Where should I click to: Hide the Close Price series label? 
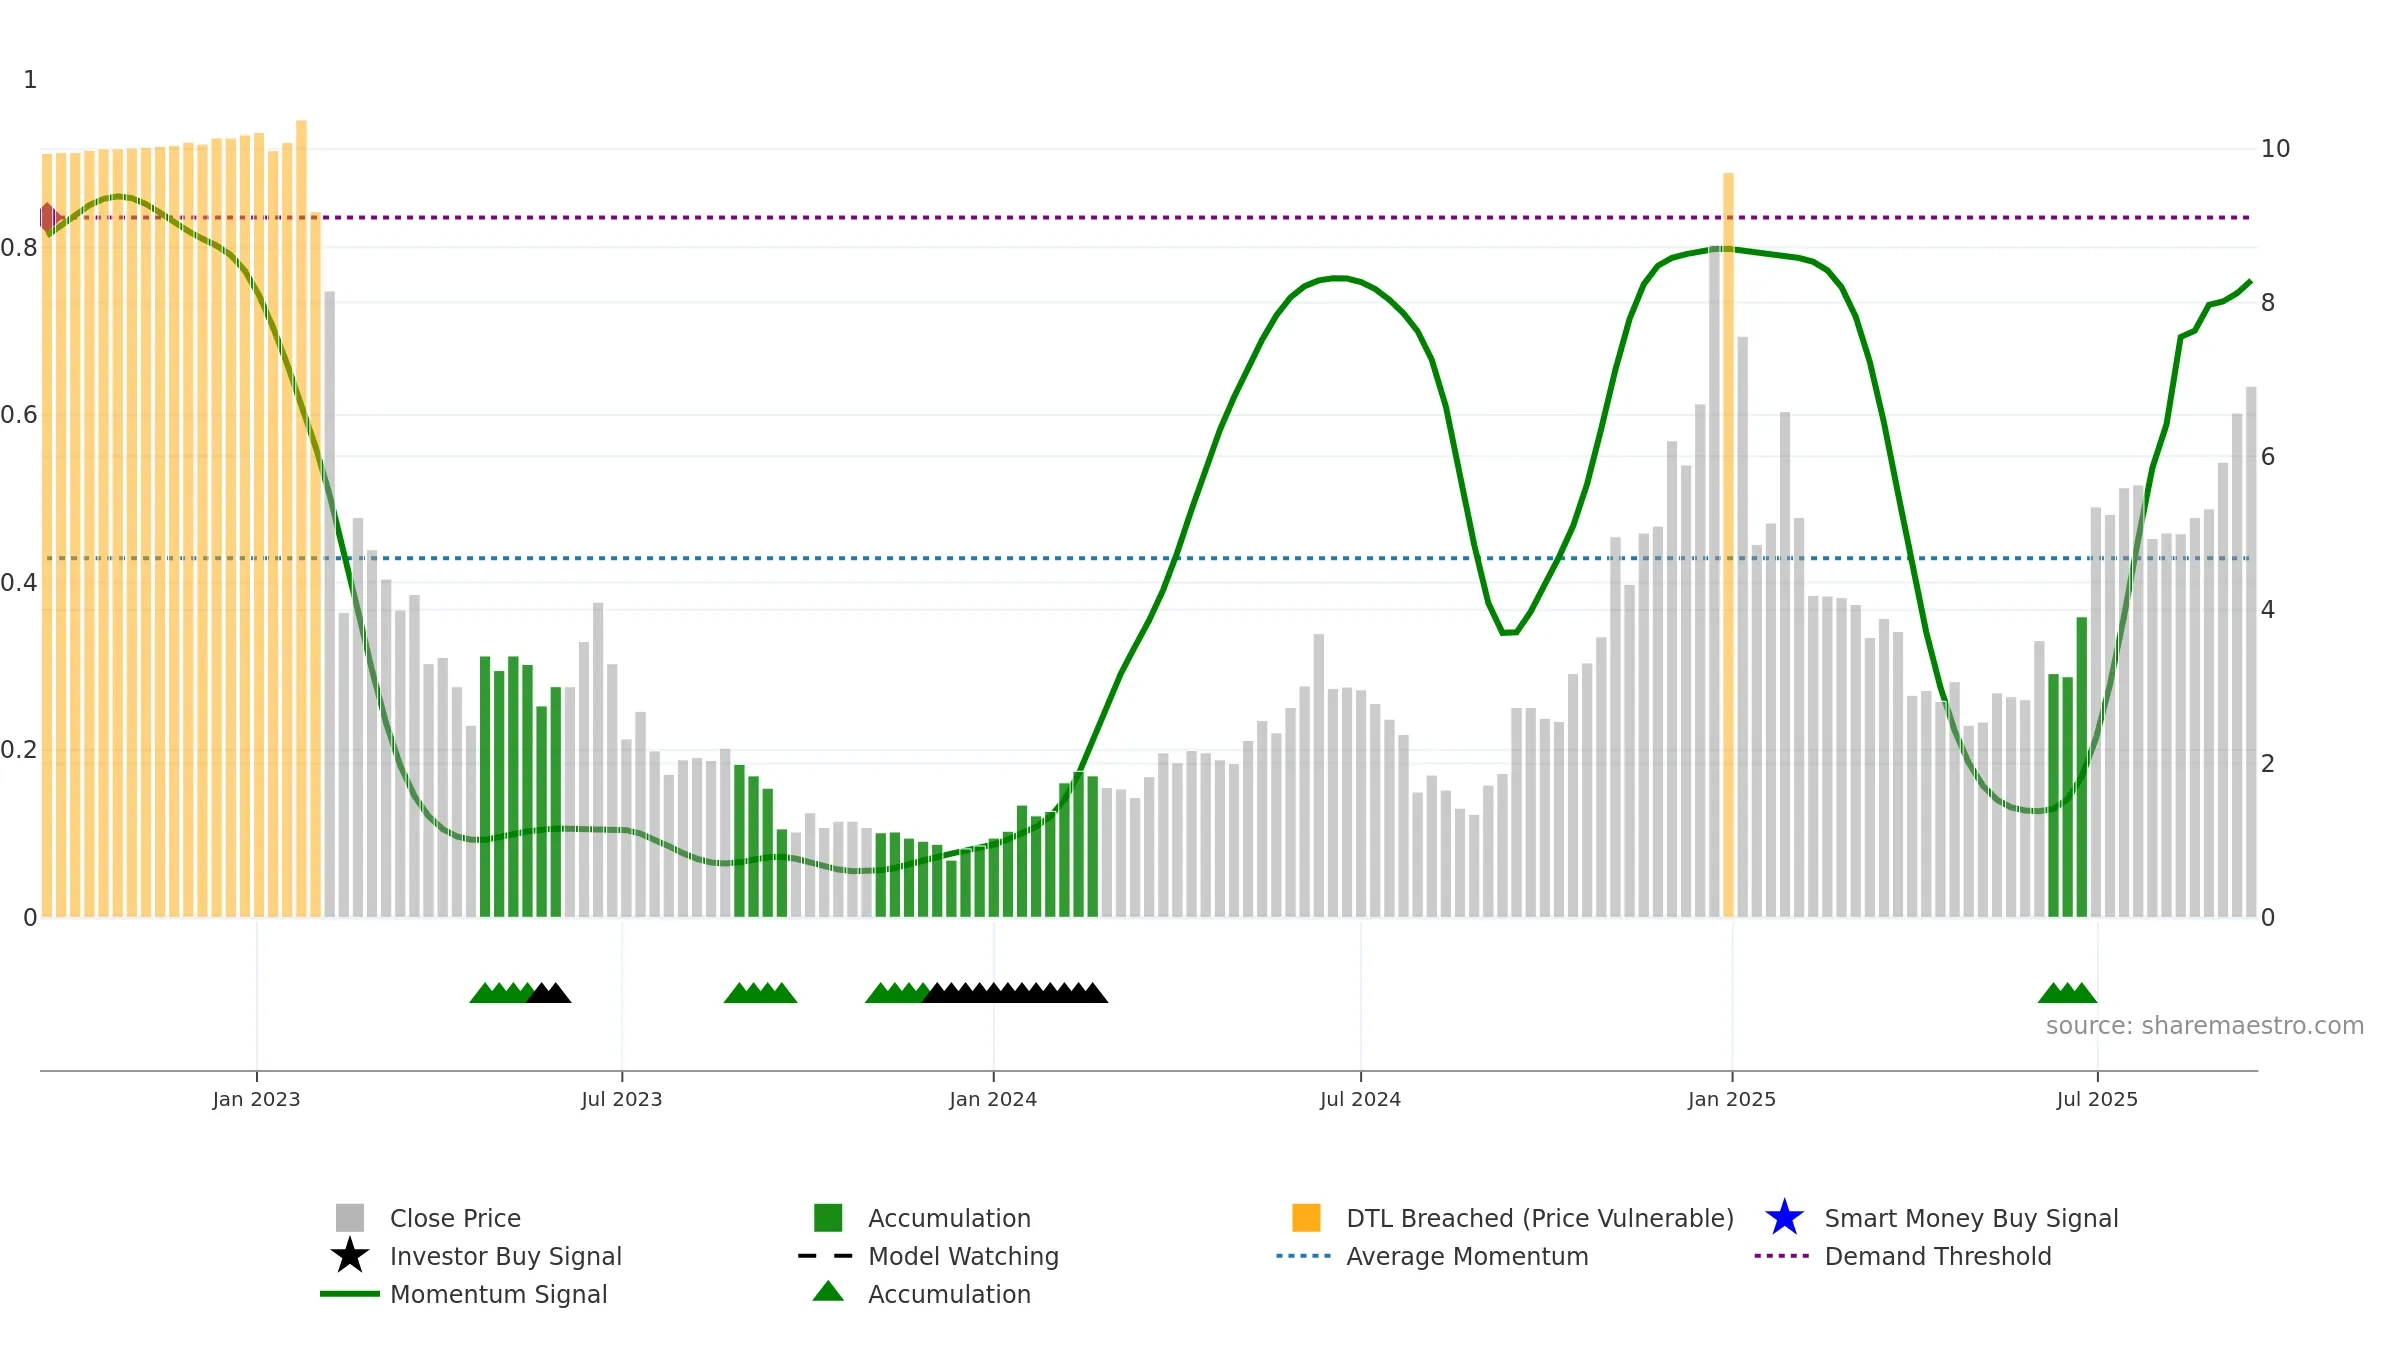(455, 1218)
